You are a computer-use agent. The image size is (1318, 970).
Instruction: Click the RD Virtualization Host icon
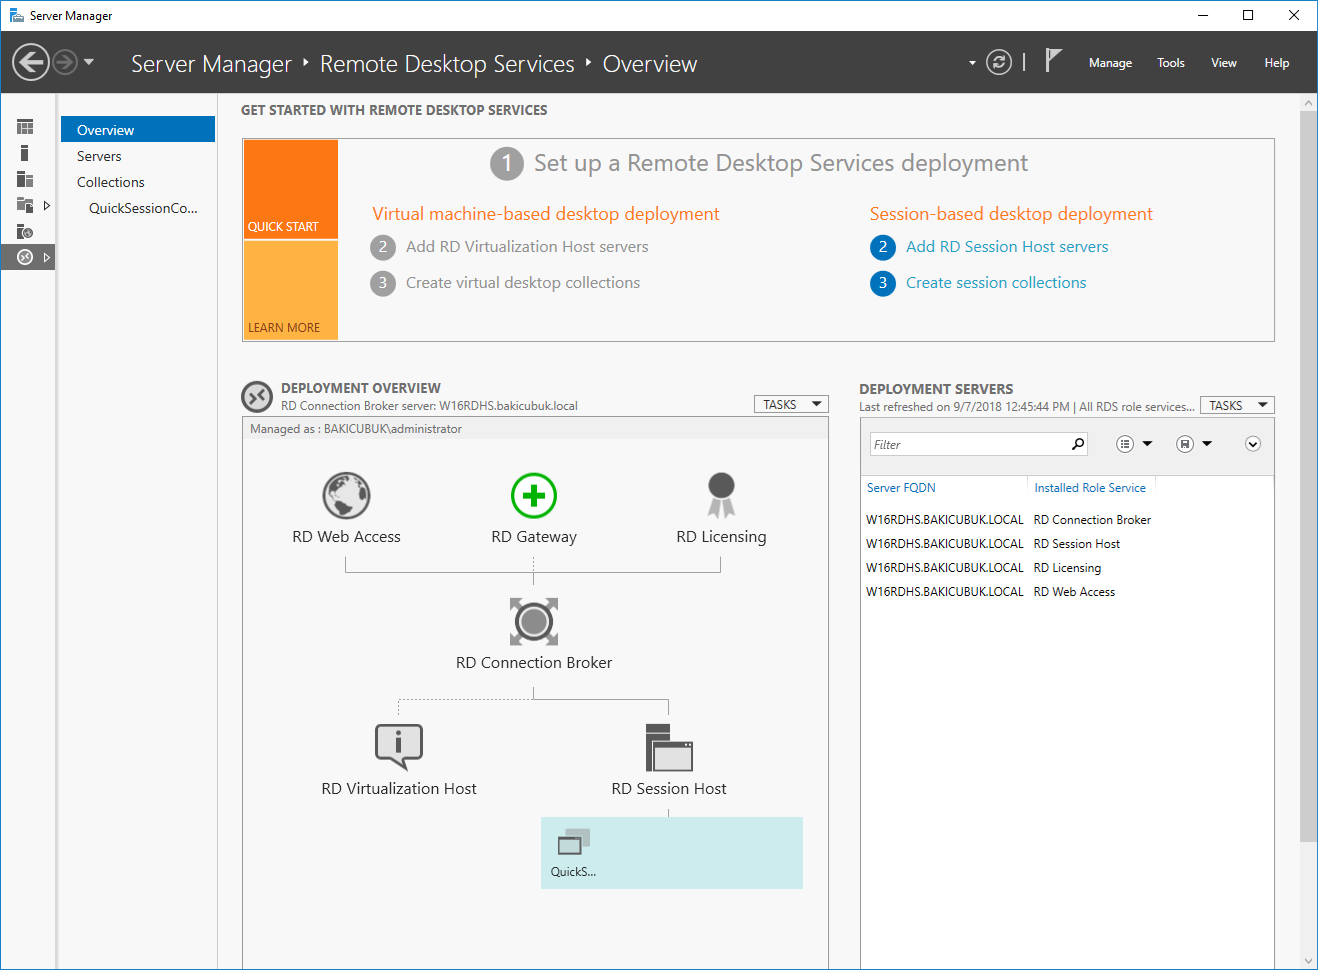pos(399,747)
